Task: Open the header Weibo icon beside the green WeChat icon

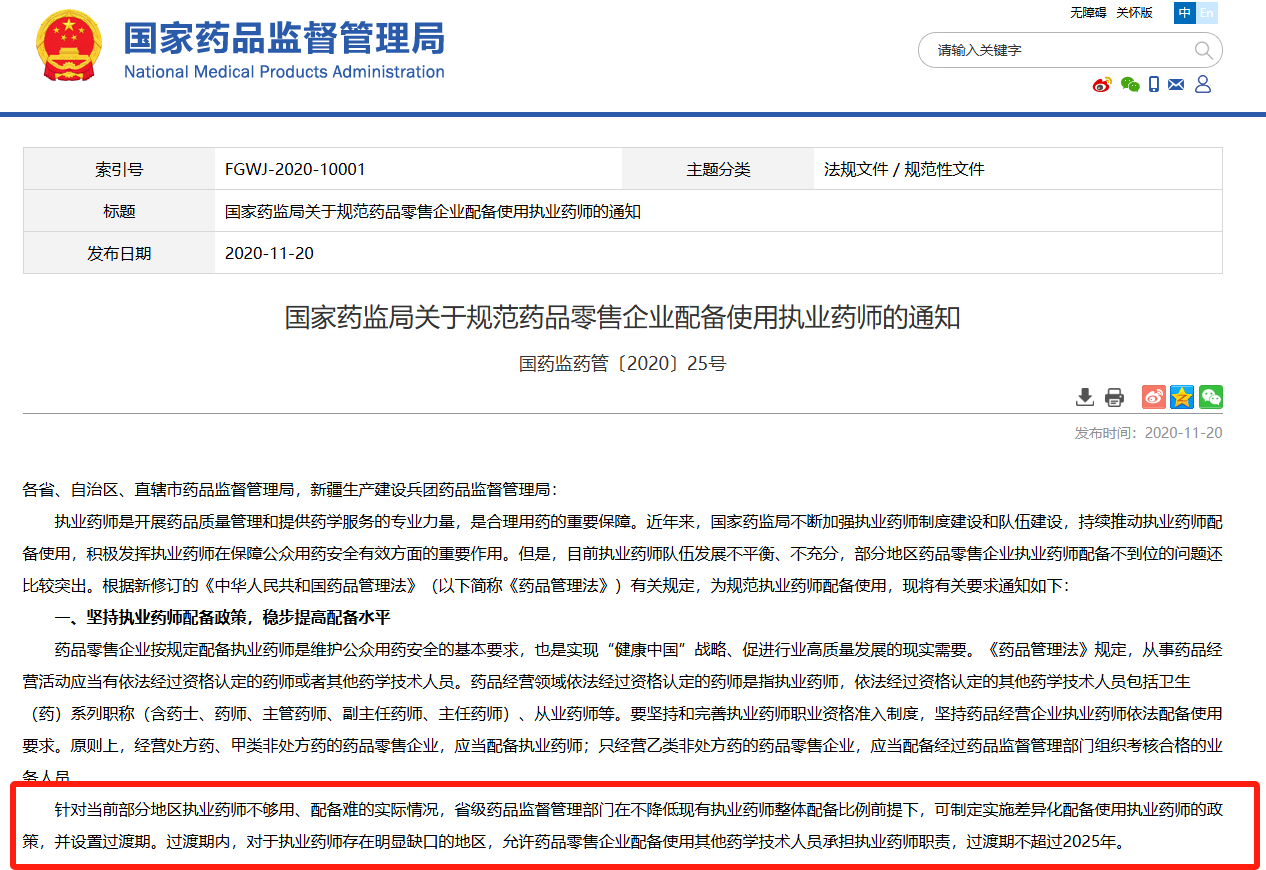Action: point(1102,85)
